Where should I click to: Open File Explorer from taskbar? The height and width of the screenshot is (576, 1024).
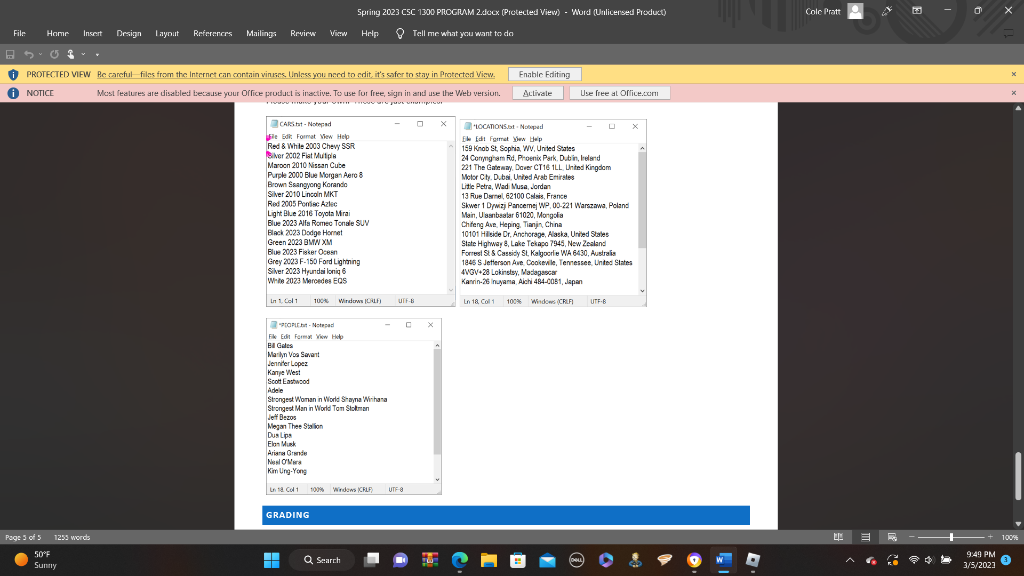488,560
